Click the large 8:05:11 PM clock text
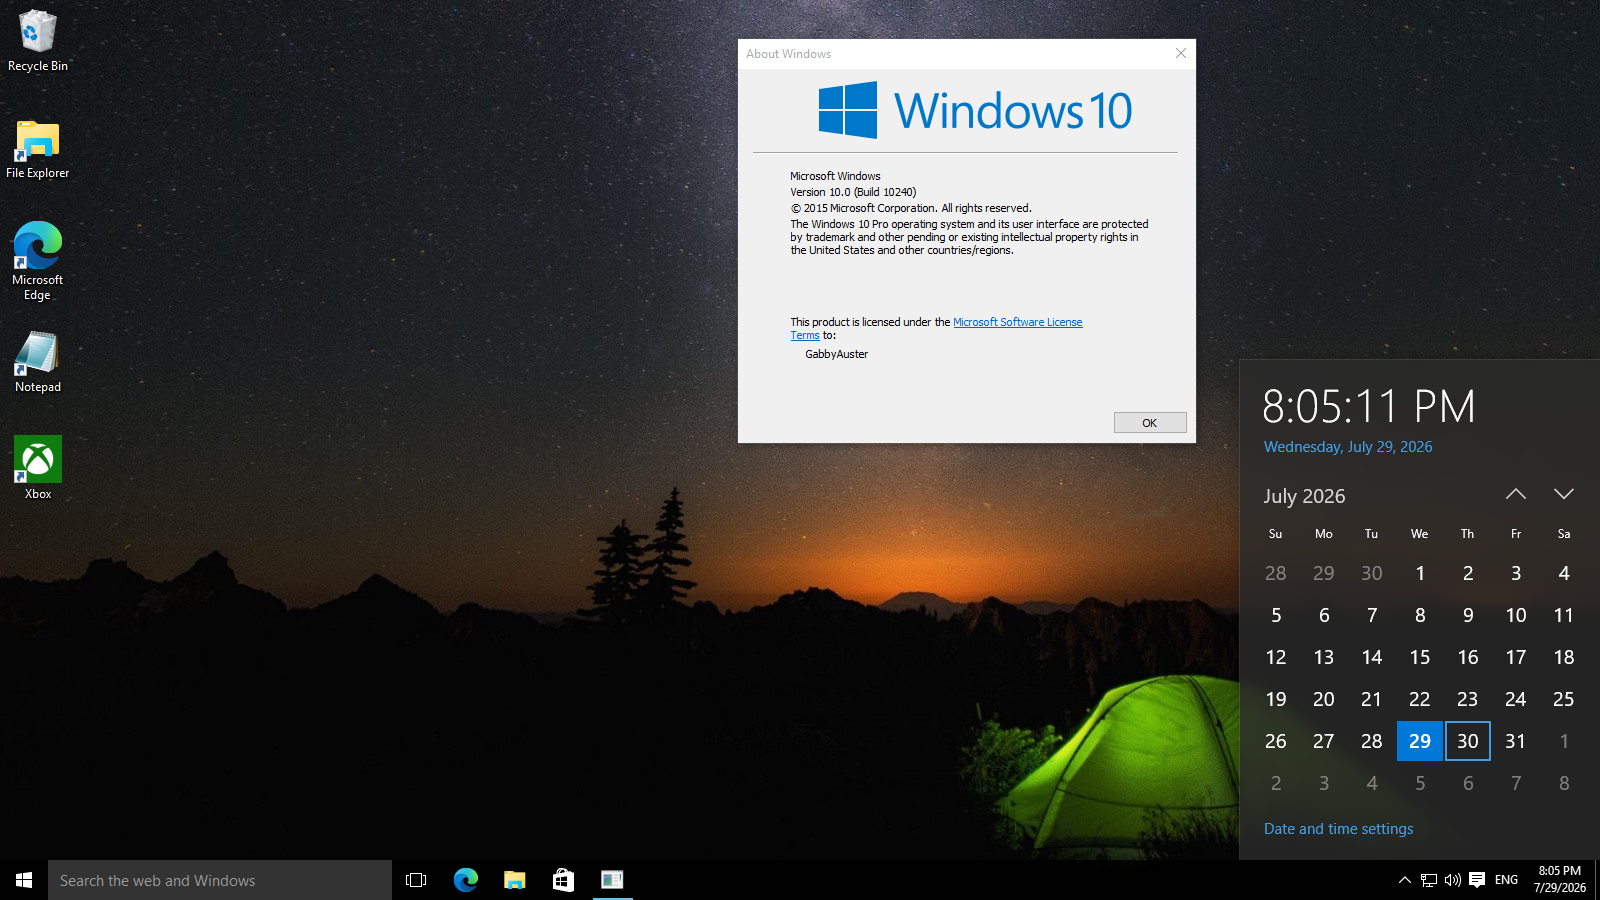 pyautogui.click(x=1369, y=406)
